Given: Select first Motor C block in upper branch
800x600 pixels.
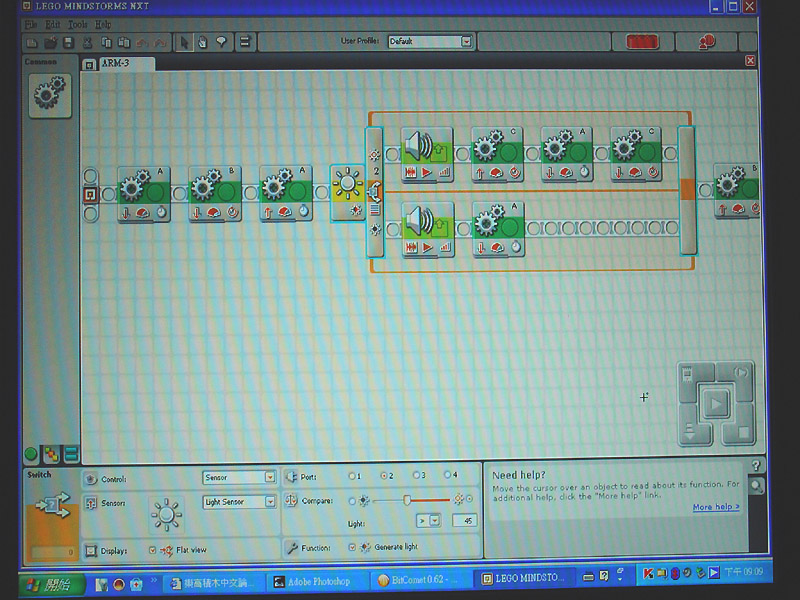Looking at the screenshot, I should (497, 154).
